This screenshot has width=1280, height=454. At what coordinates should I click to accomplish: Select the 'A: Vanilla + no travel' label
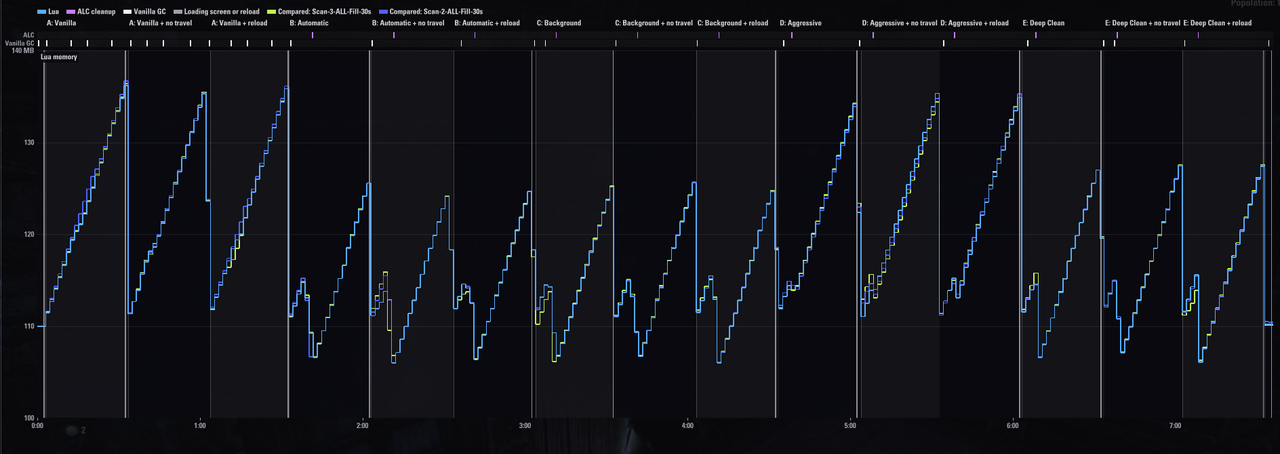(x=161, y=22)
